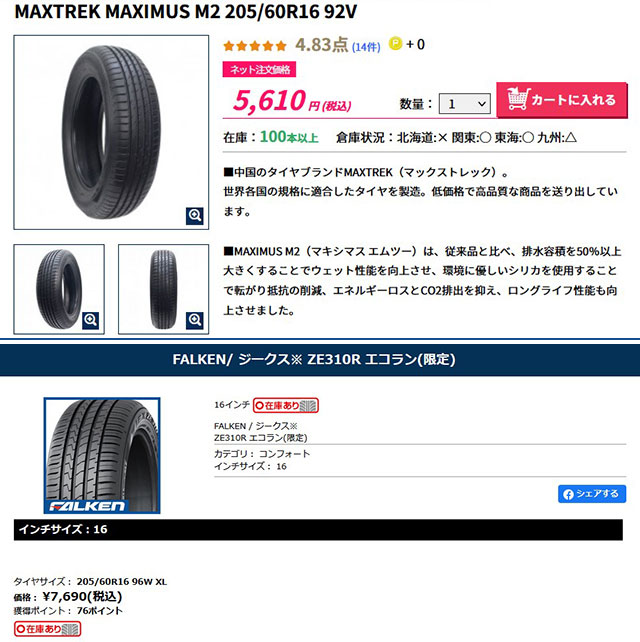Click the yellow P point coin icon
This screenshot has width=640, height=642.
click(396, 43)
